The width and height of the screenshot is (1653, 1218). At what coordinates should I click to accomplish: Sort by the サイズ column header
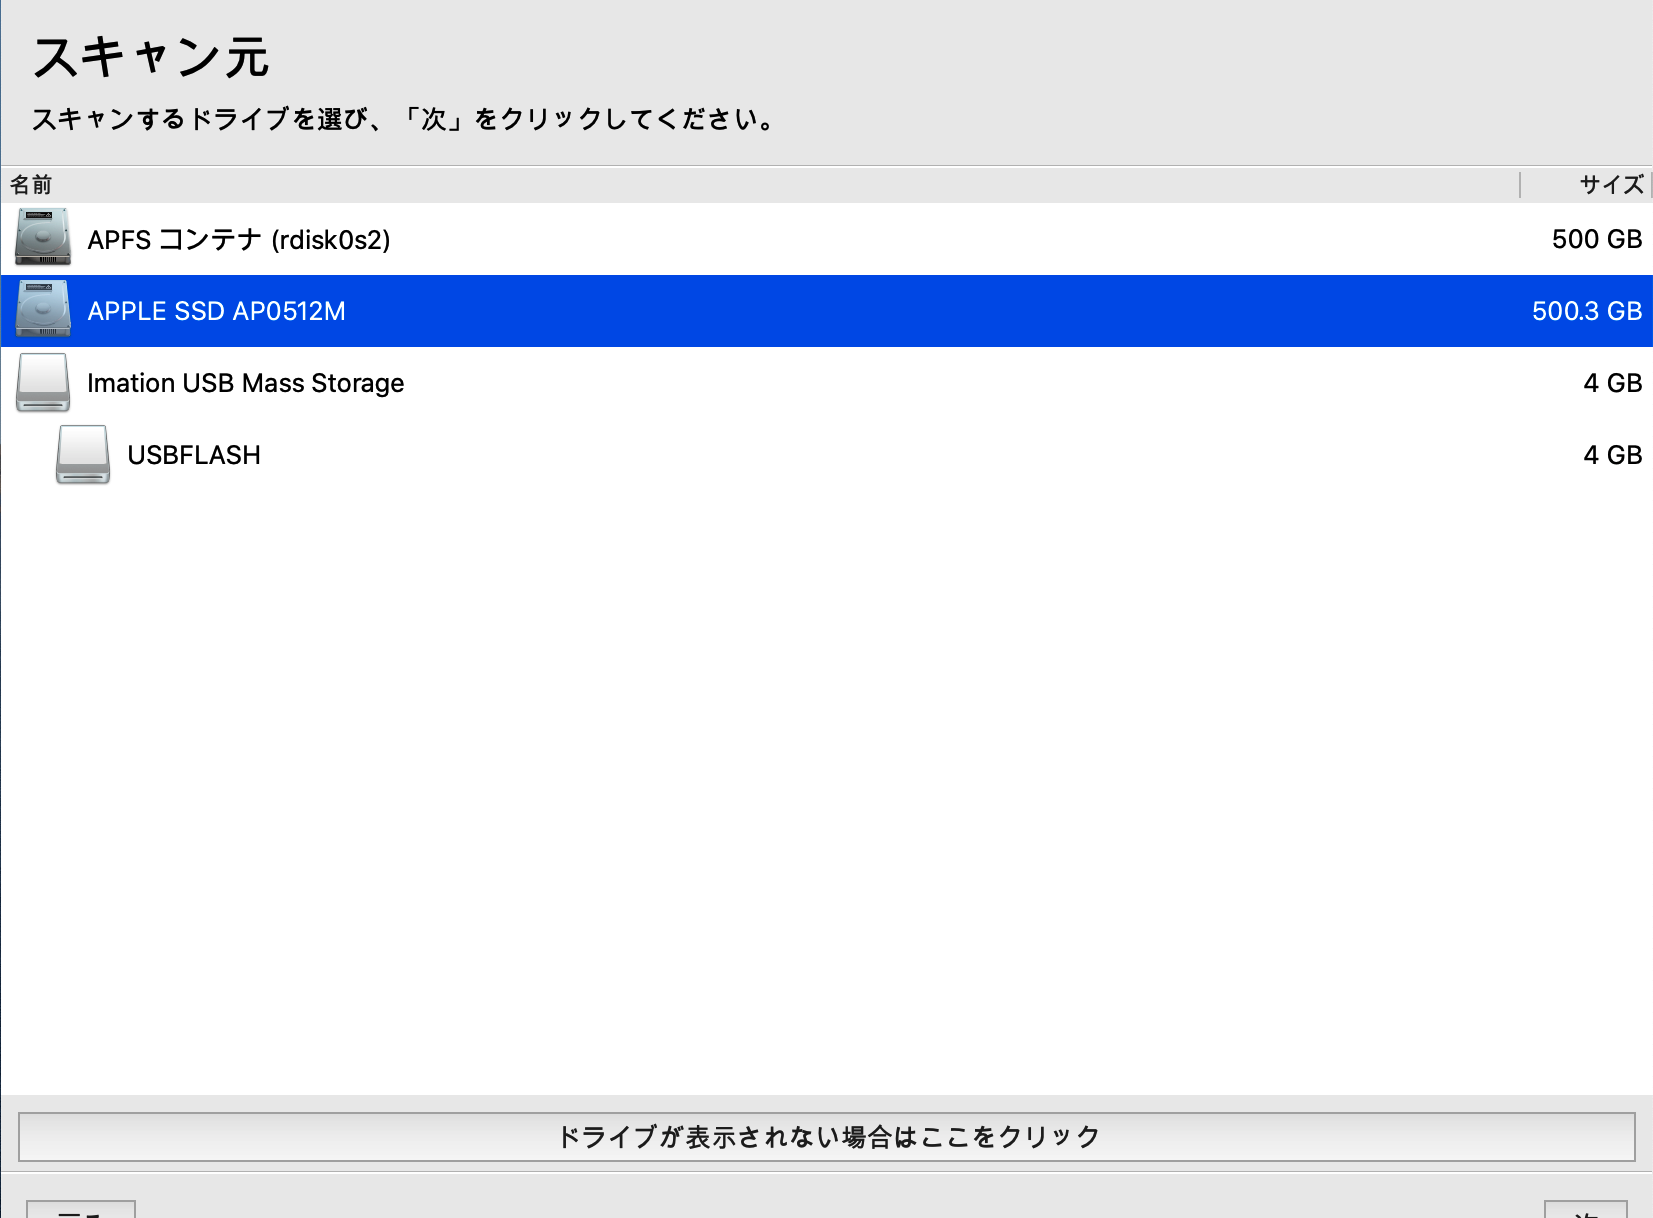pos(1610,185)
